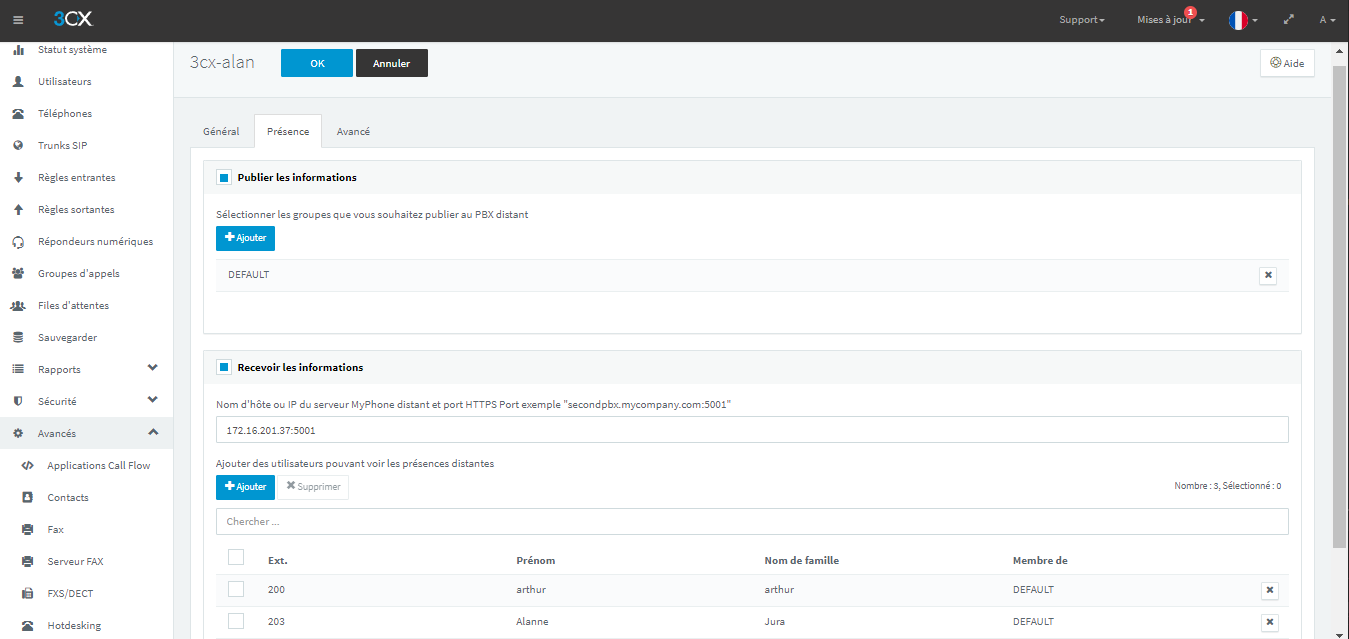Viewport: 1349px width, 639px height.
Task: Click Ajouter above the users search field
Action: (245, 487)
